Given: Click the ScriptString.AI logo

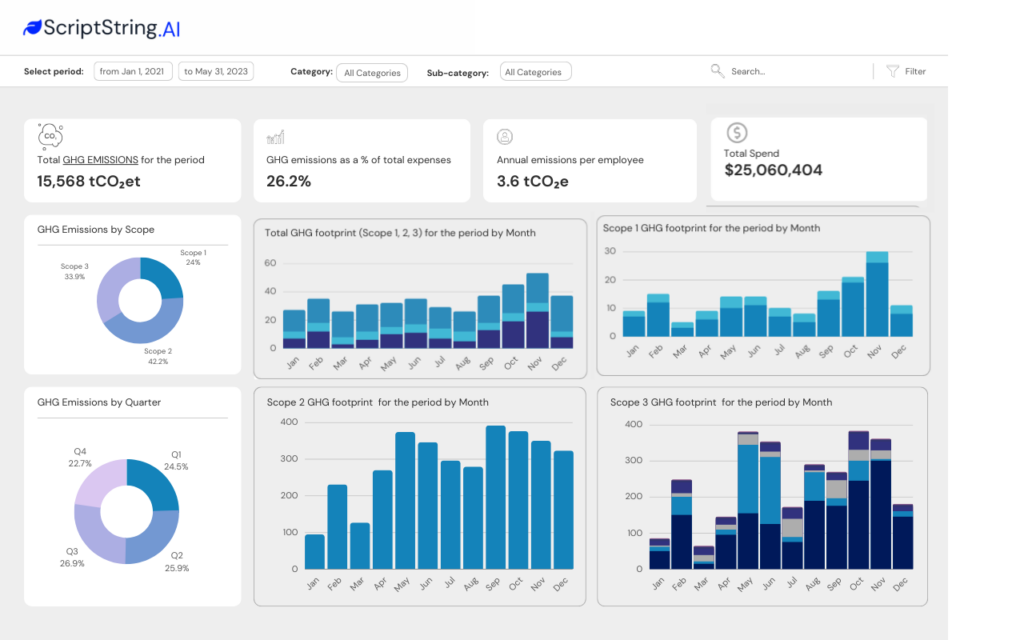Looking at the screenshot, I should click(102, 28).
